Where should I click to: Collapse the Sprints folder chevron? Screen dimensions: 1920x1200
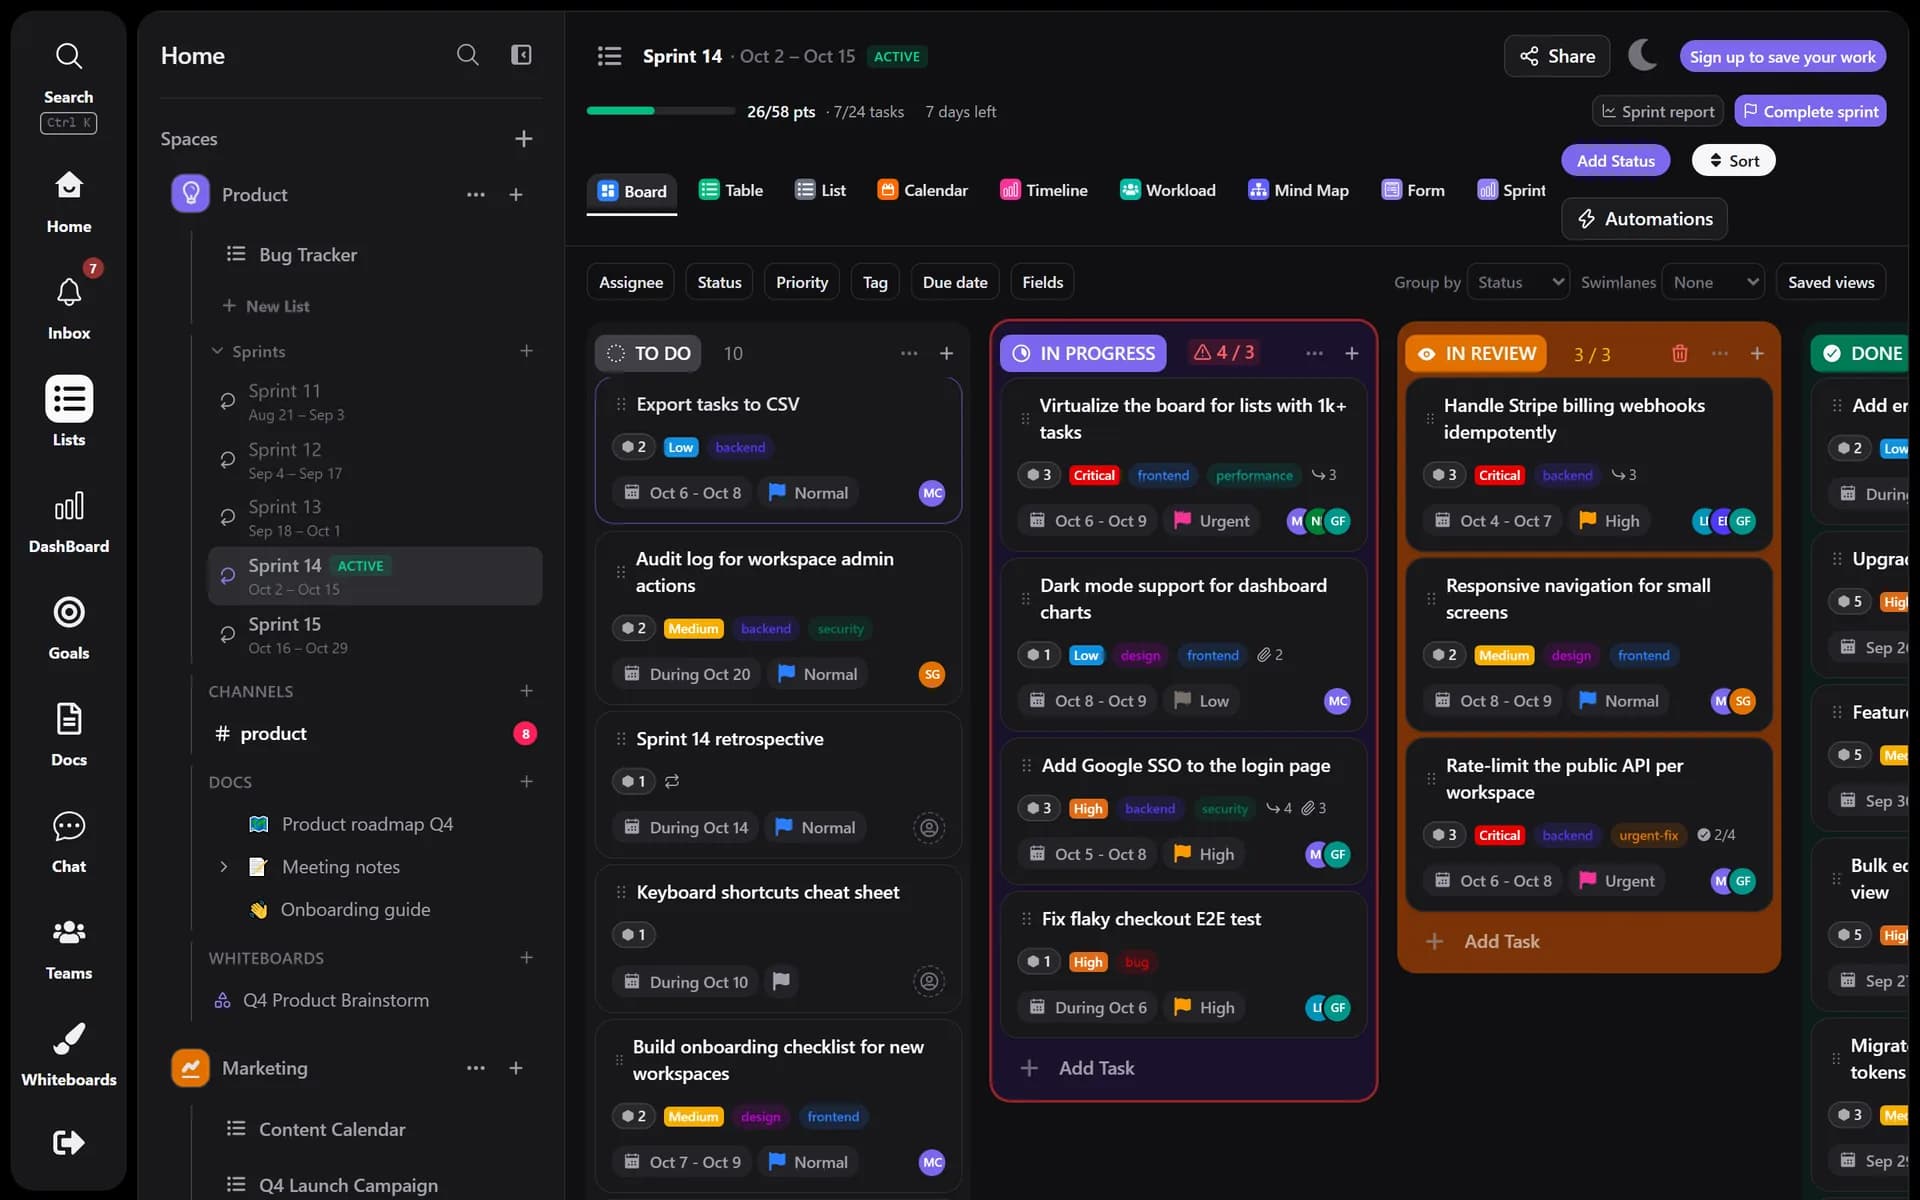[x=217, y=351]
